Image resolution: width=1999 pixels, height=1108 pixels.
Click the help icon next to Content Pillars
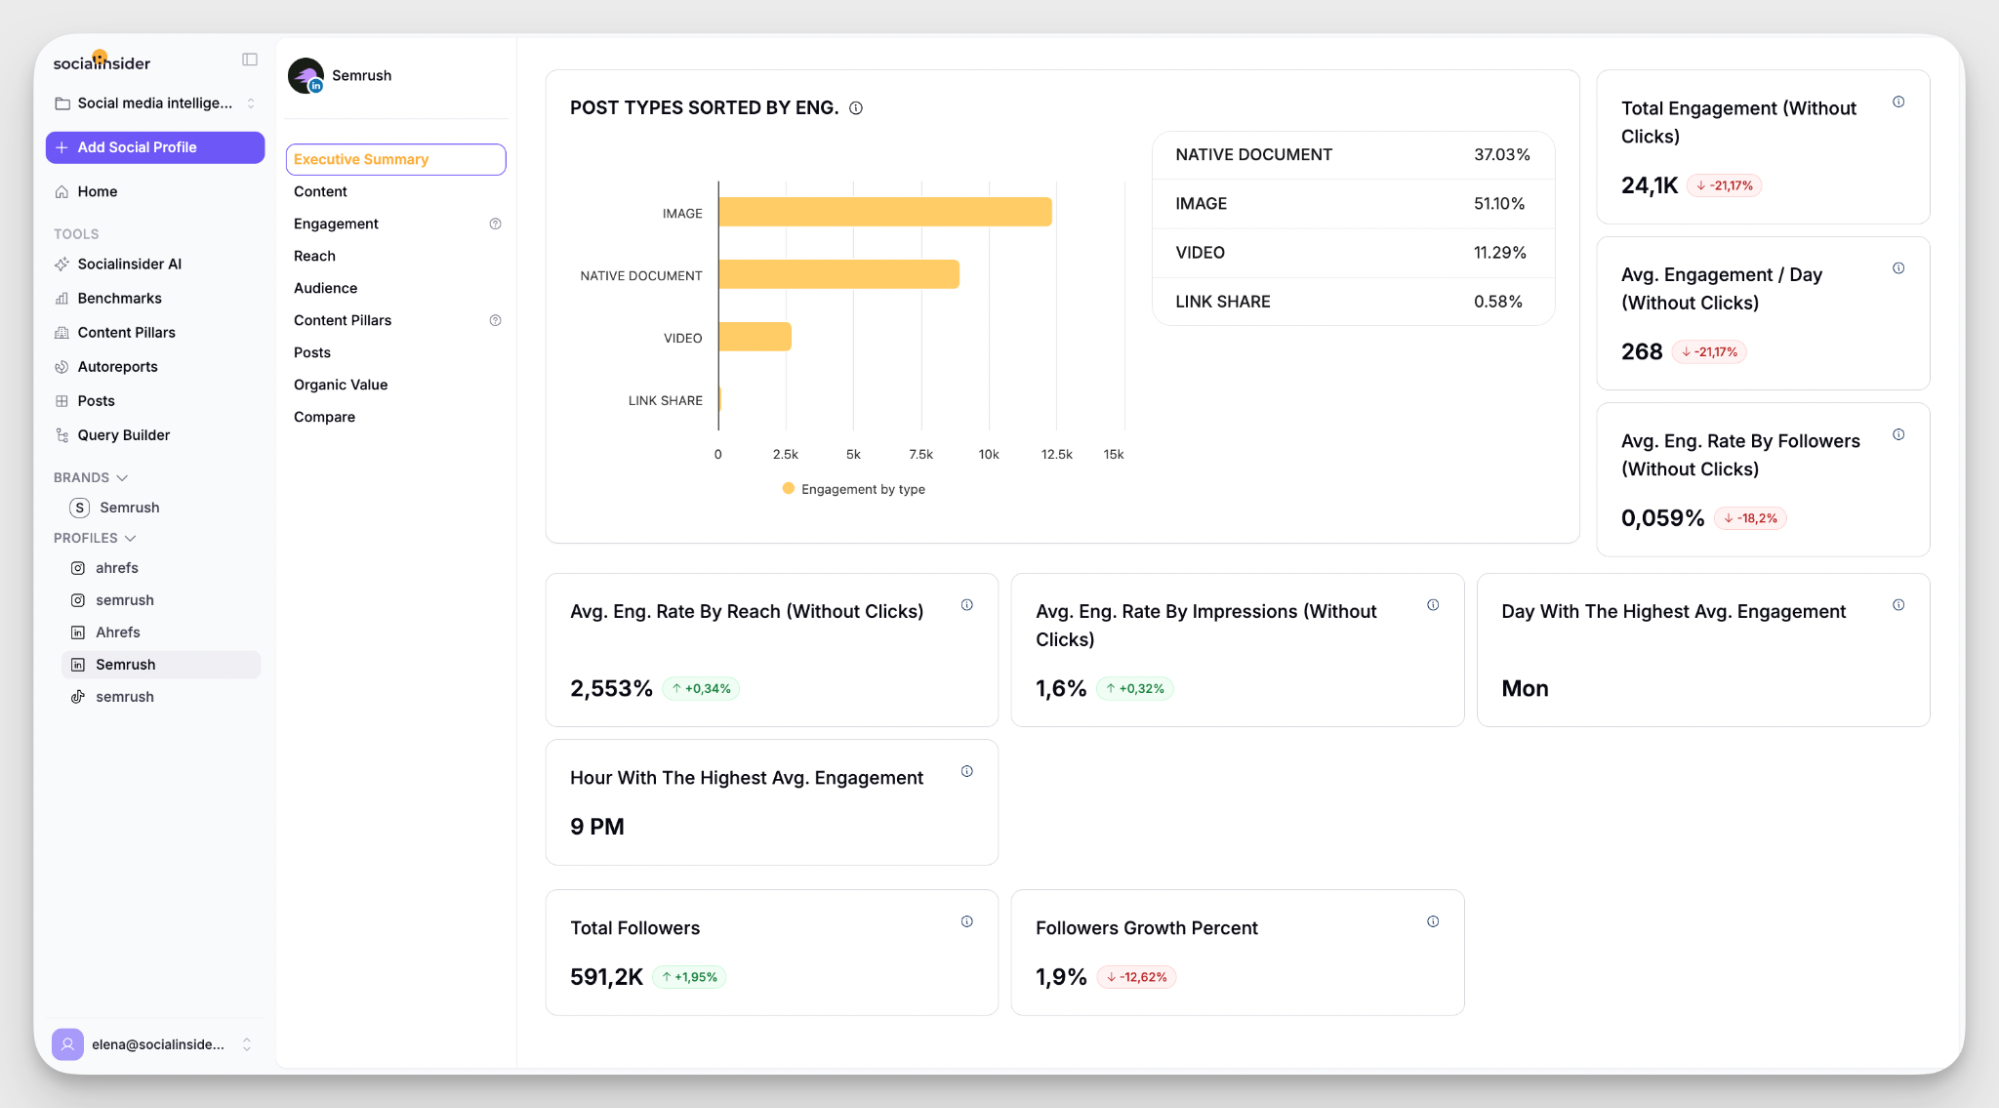pyautogui.click(x=495, y=320)
